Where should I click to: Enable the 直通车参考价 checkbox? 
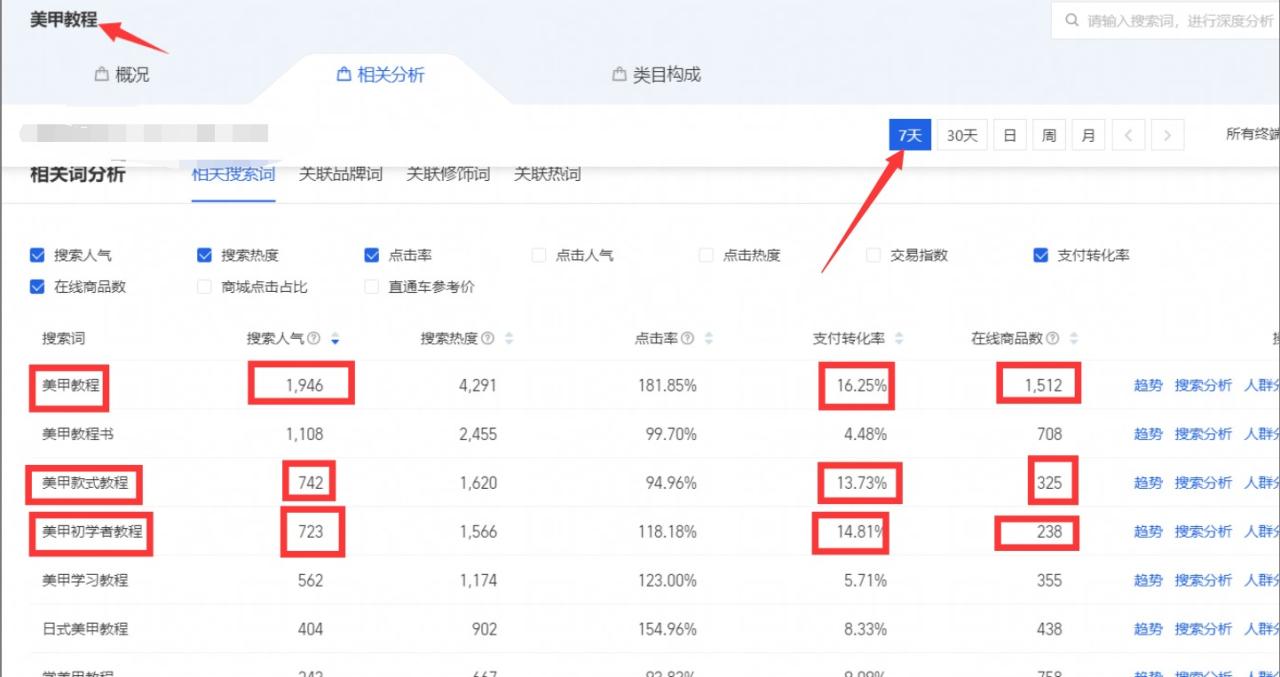(372, 287)
